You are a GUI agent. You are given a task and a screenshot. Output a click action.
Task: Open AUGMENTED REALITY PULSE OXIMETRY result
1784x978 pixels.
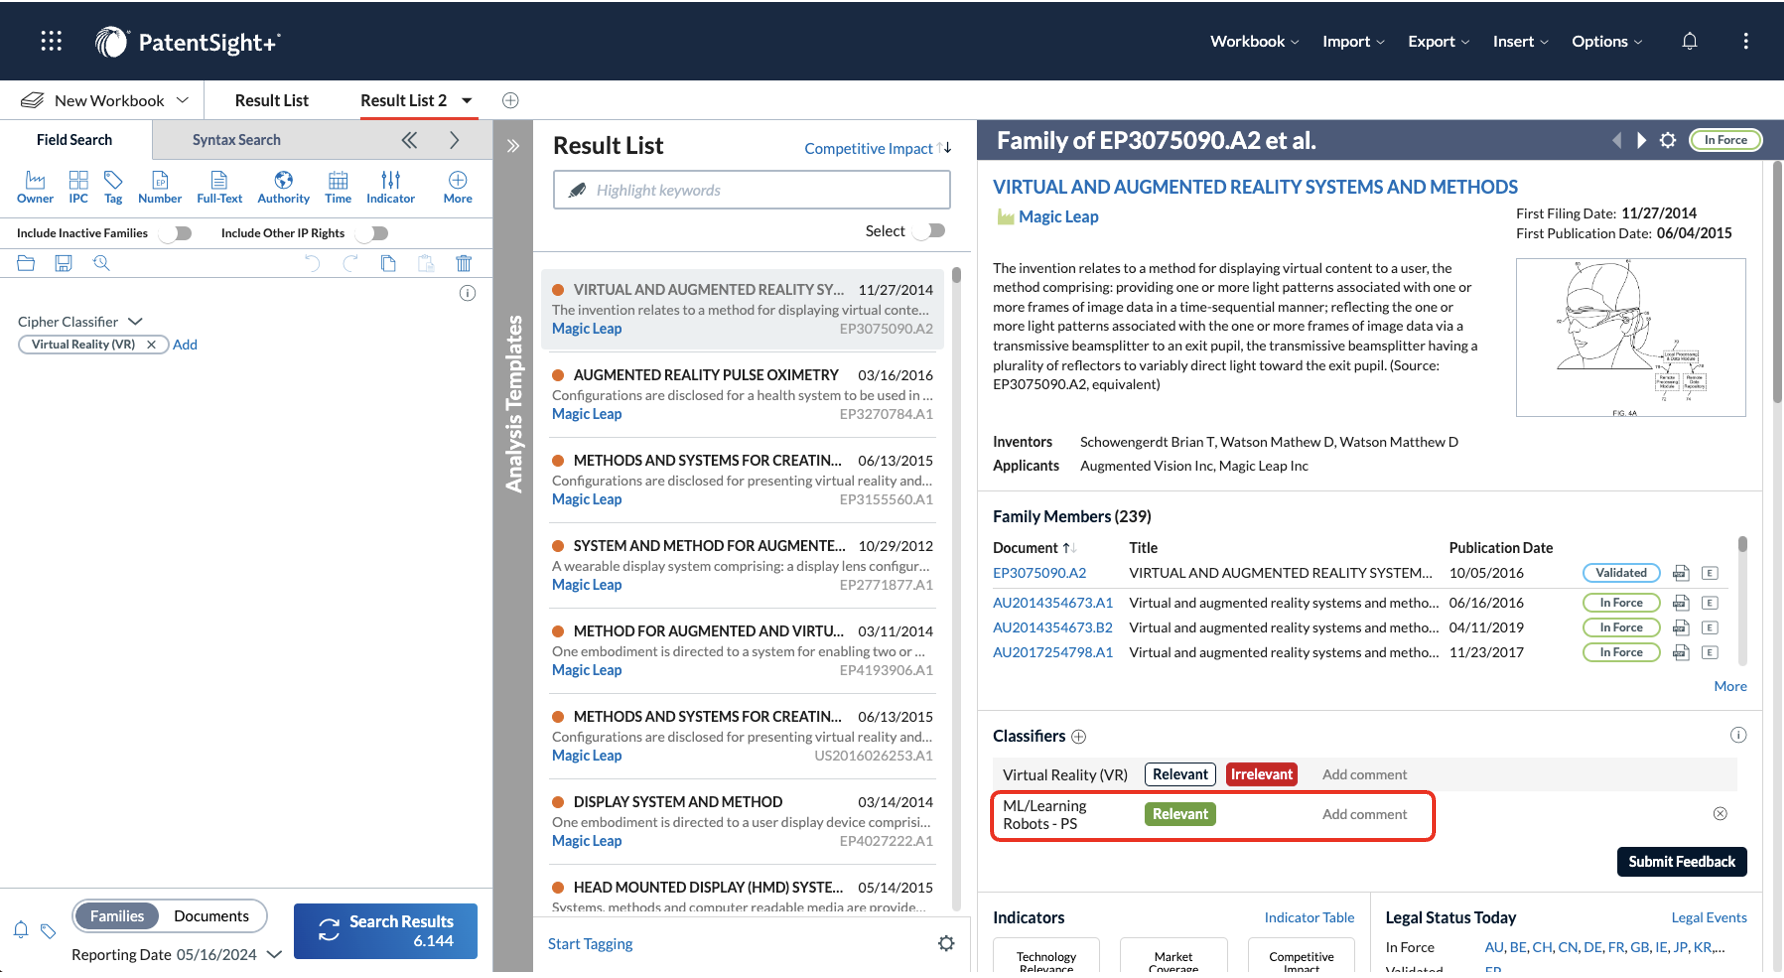(x=706, y=375)
